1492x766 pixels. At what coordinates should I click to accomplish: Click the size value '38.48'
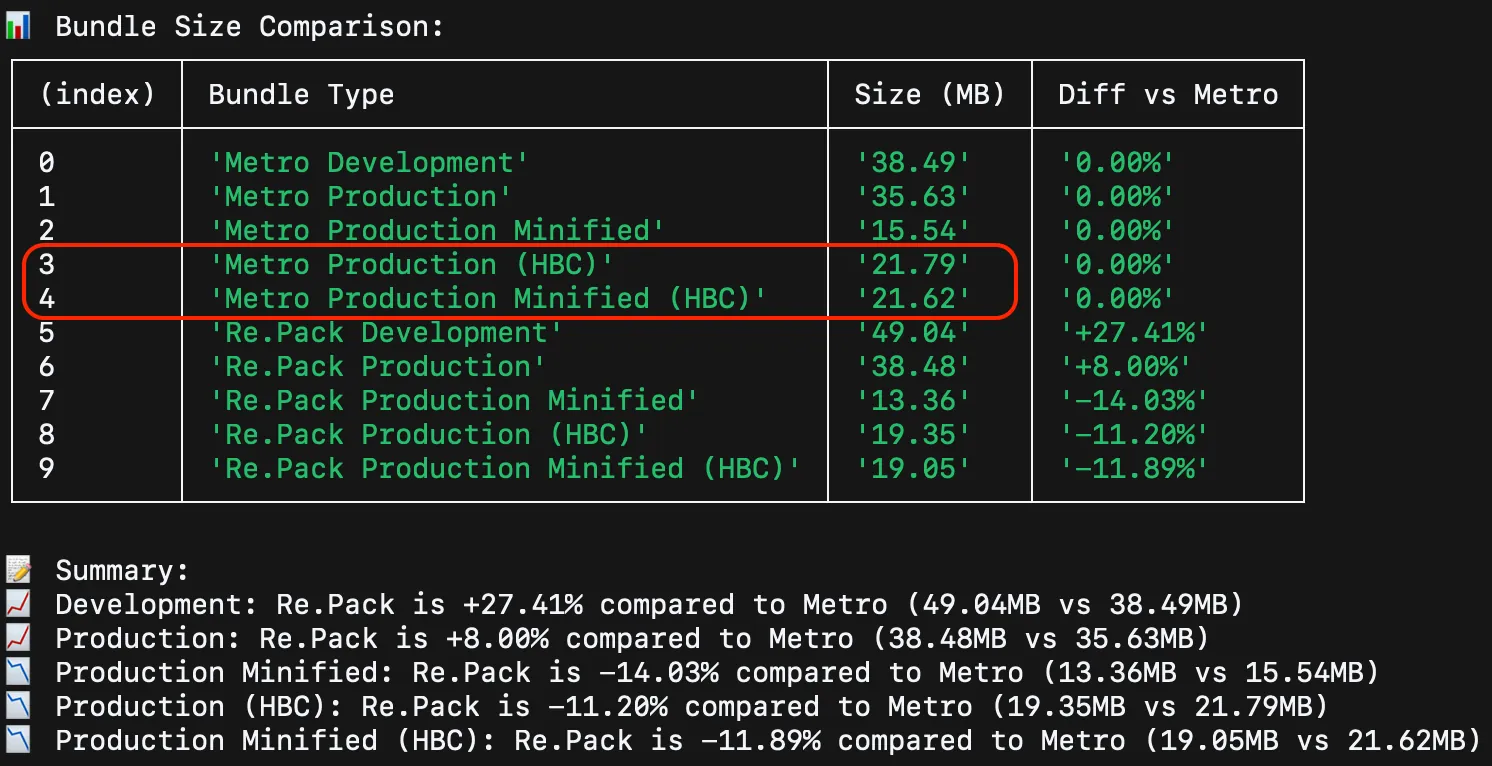[x=913, y=366]
